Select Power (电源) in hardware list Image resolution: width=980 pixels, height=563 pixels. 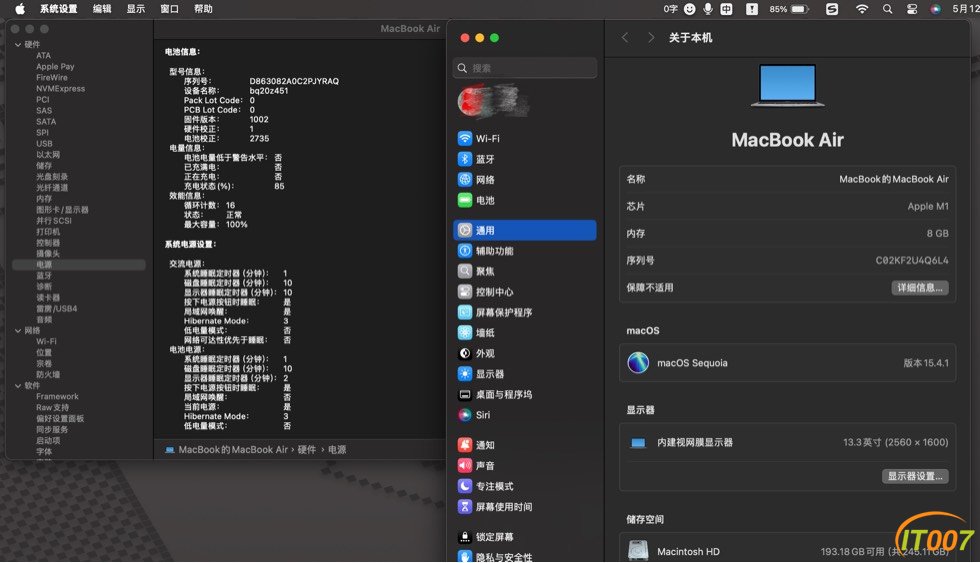[79, 265]
